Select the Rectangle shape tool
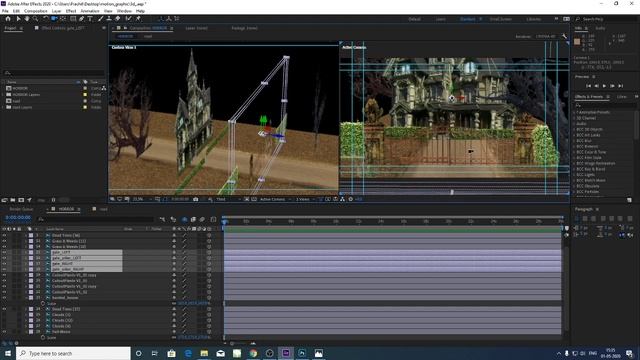The width and height of the screenshot is (640, 360). [73, 19]
